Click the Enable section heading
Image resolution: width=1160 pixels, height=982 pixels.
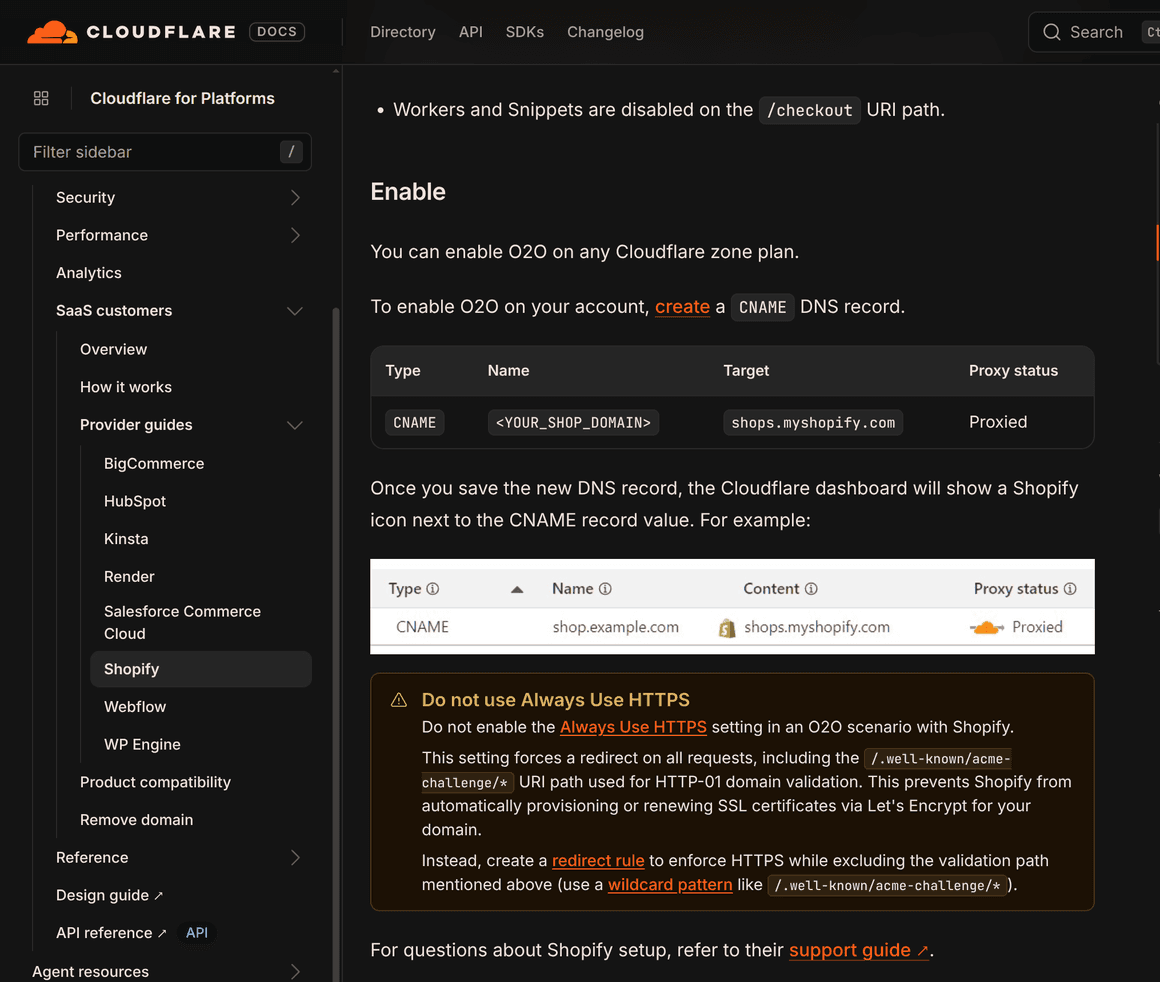pyautogui.click(x=408, y=192)
